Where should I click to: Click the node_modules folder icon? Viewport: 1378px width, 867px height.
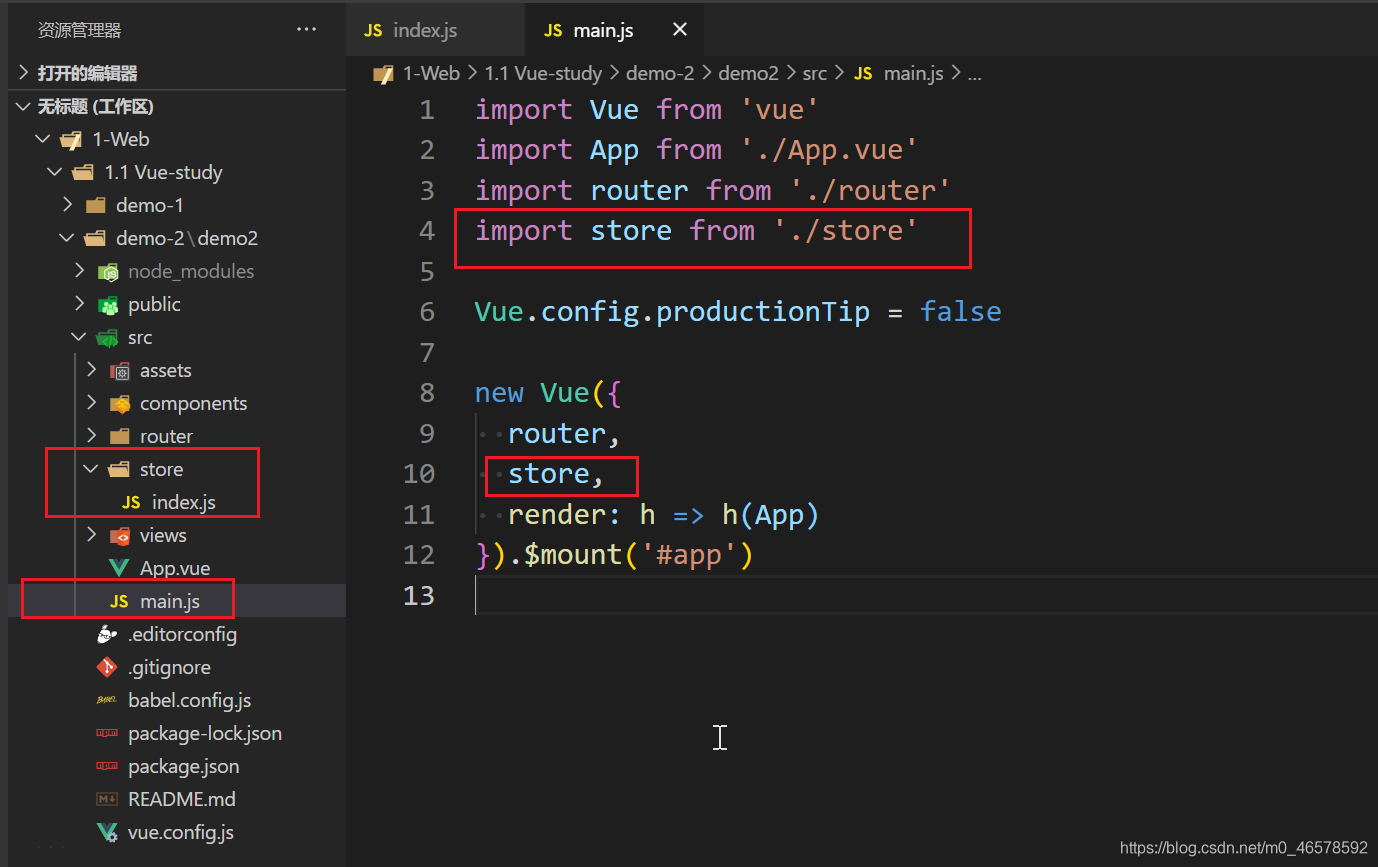coord(107,271)
